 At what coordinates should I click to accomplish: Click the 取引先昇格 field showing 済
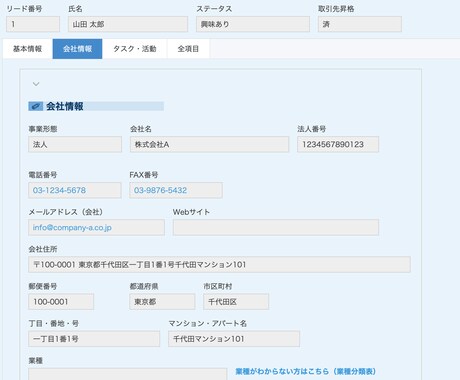click(x=360, y=24)
